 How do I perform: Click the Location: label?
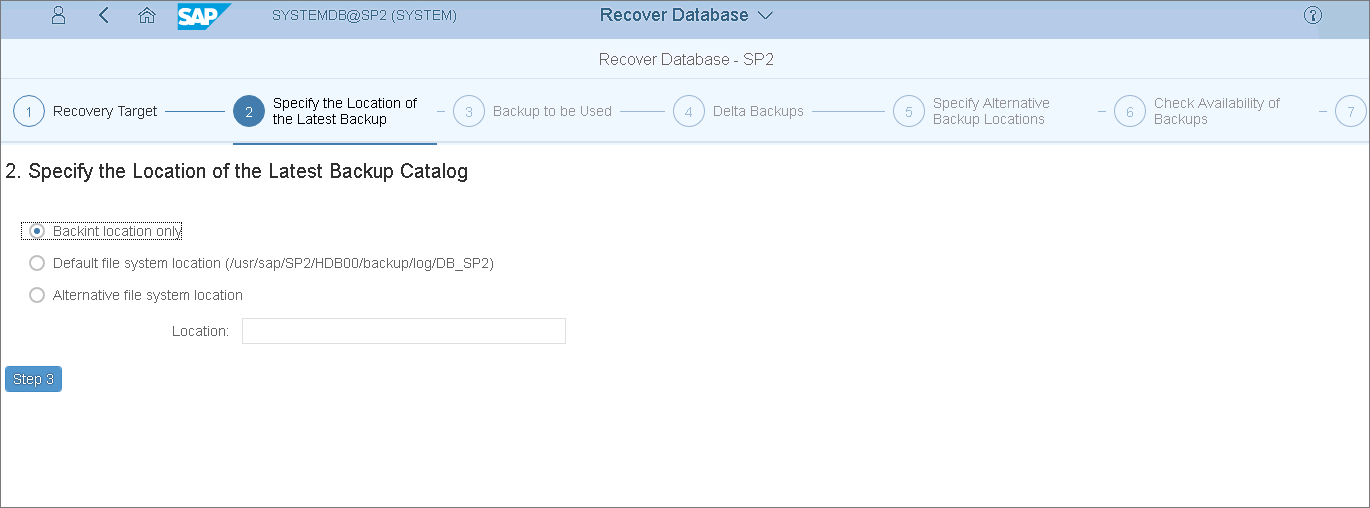tap(200, 331)
